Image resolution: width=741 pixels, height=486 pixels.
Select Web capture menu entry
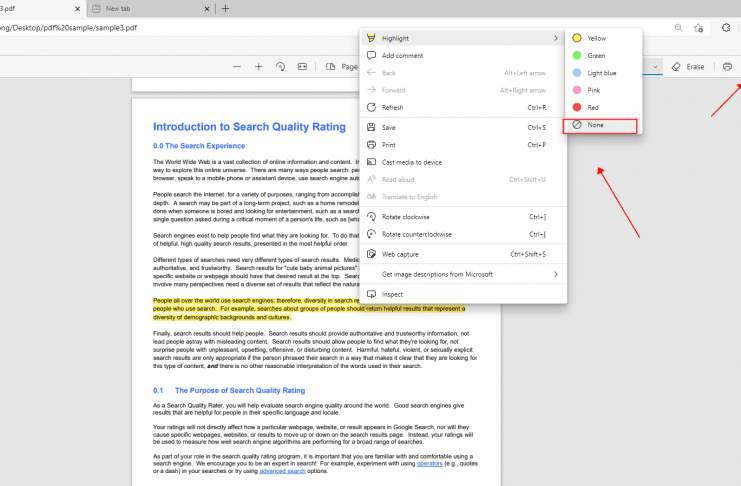click(x=463, y=254)
